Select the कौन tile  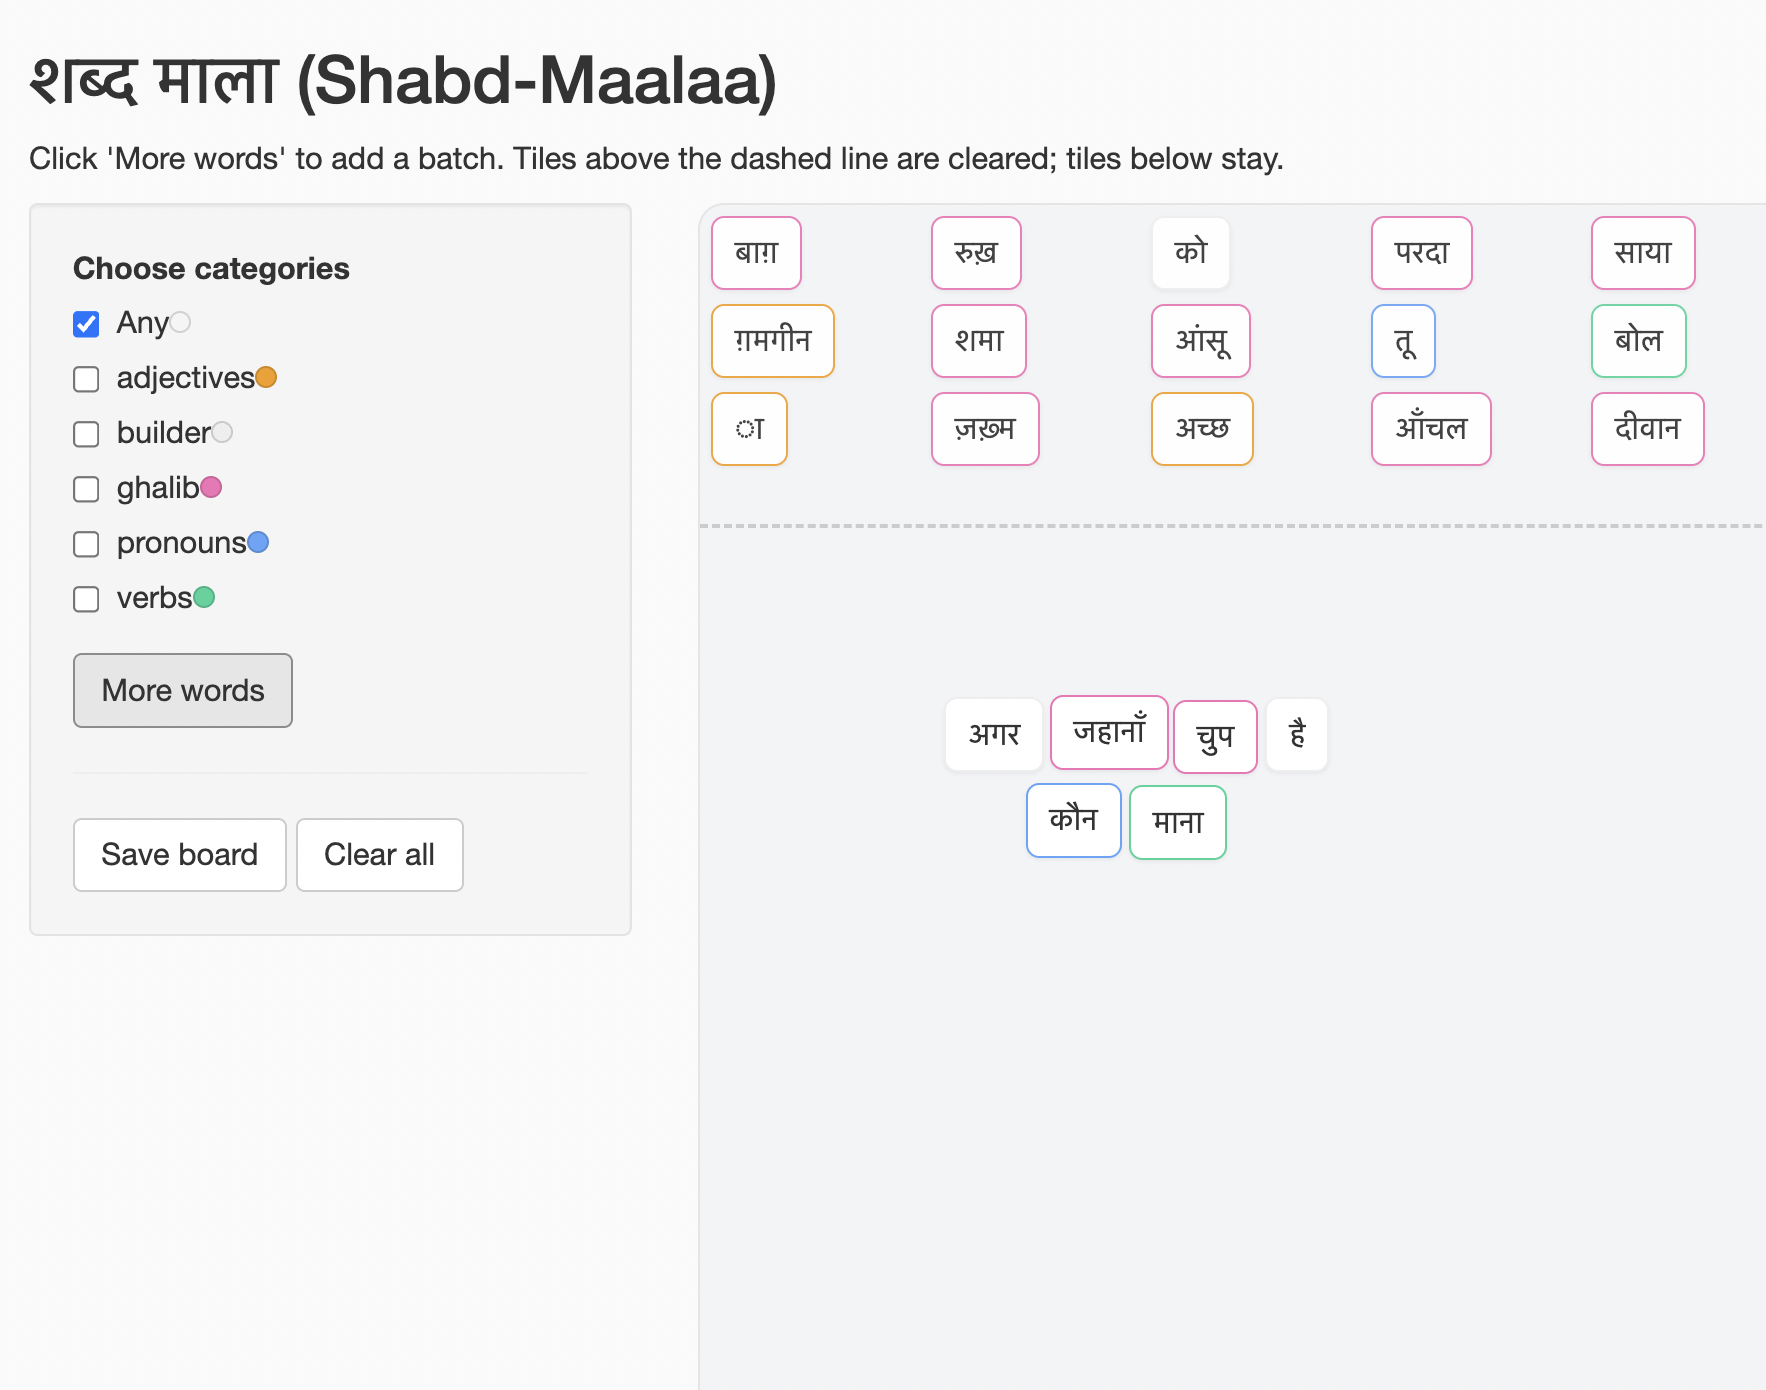pyautogui.click(x=1073, y=820)
